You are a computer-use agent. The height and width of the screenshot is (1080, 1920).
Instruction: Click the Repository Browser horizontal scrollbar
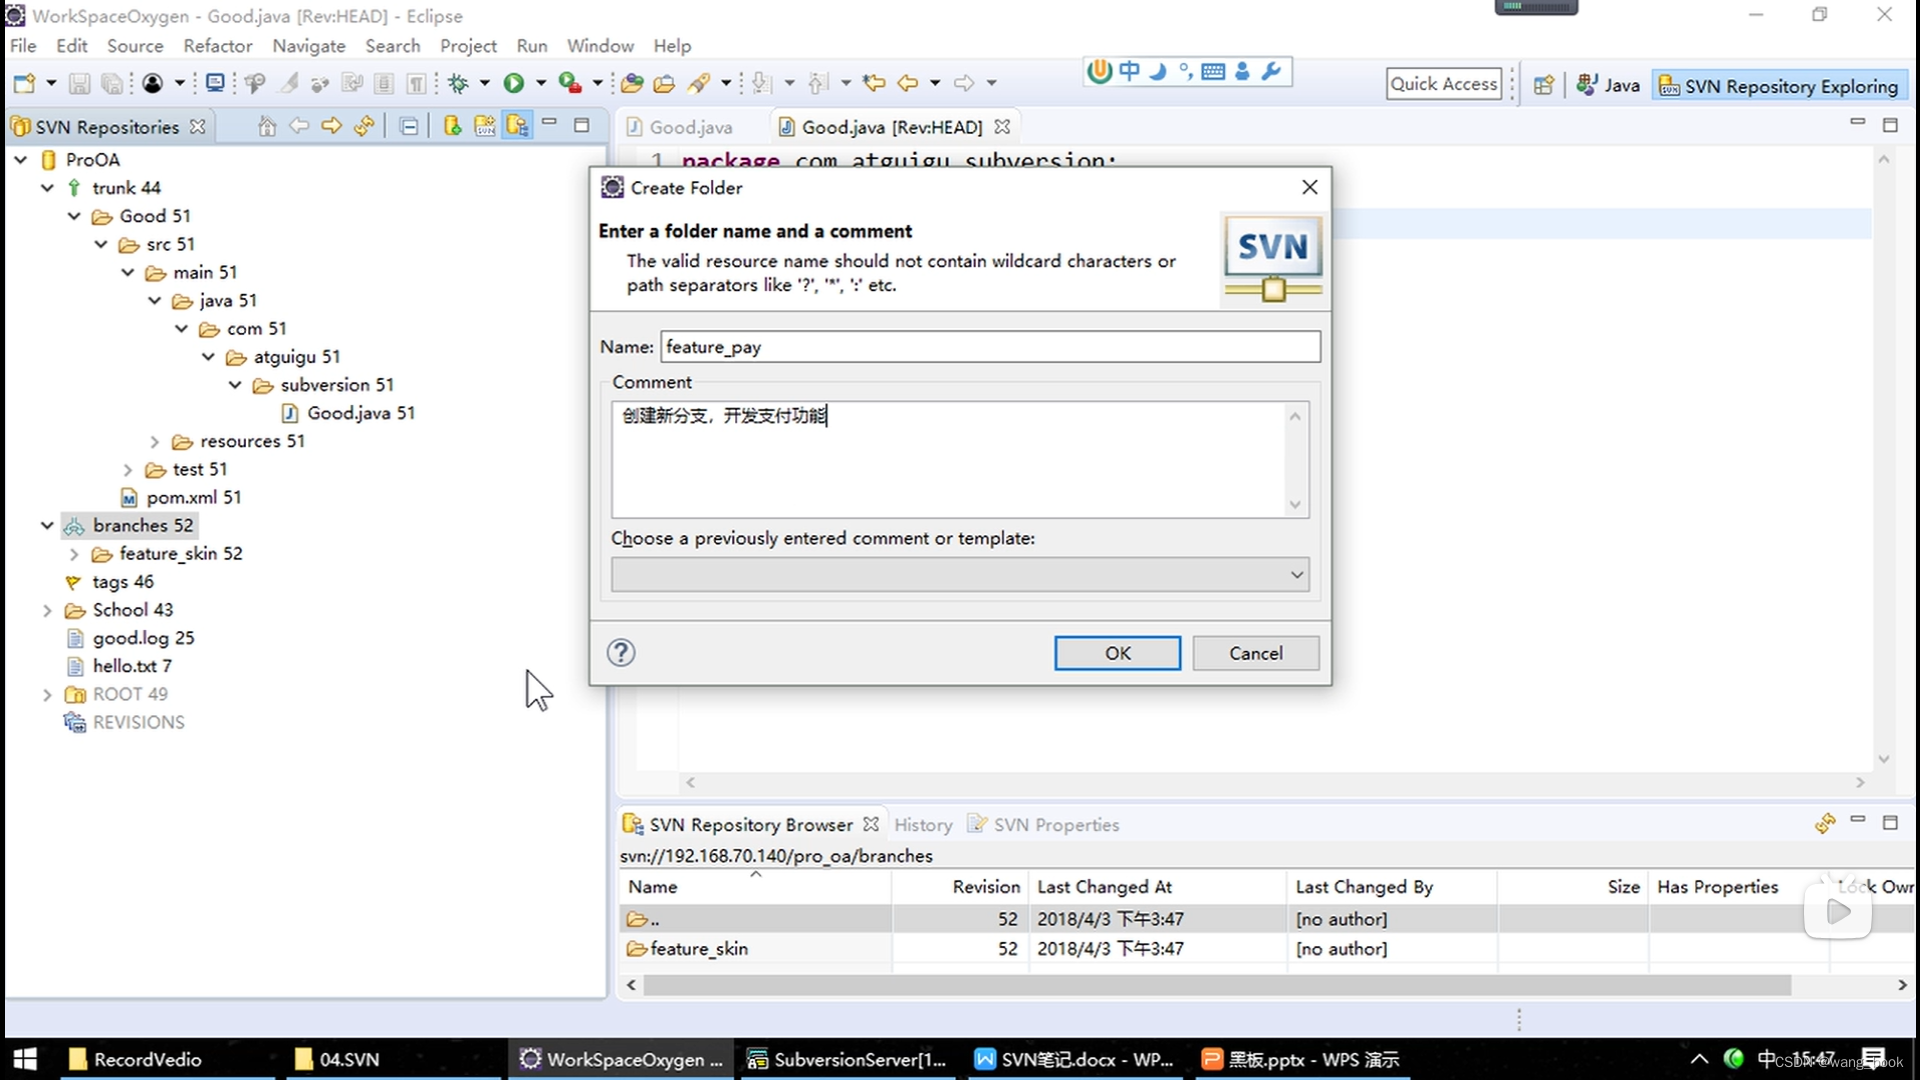(1217, 985)
